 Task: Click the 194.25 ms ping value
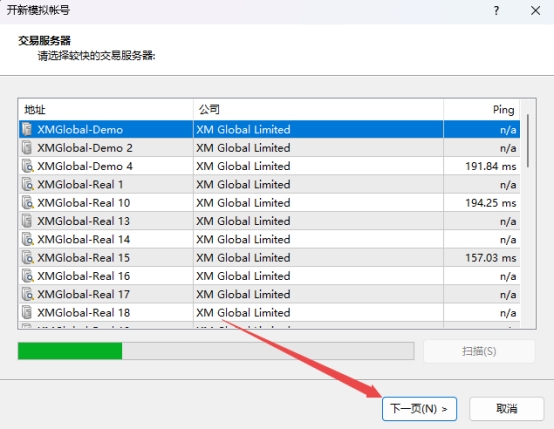(491, 203)
